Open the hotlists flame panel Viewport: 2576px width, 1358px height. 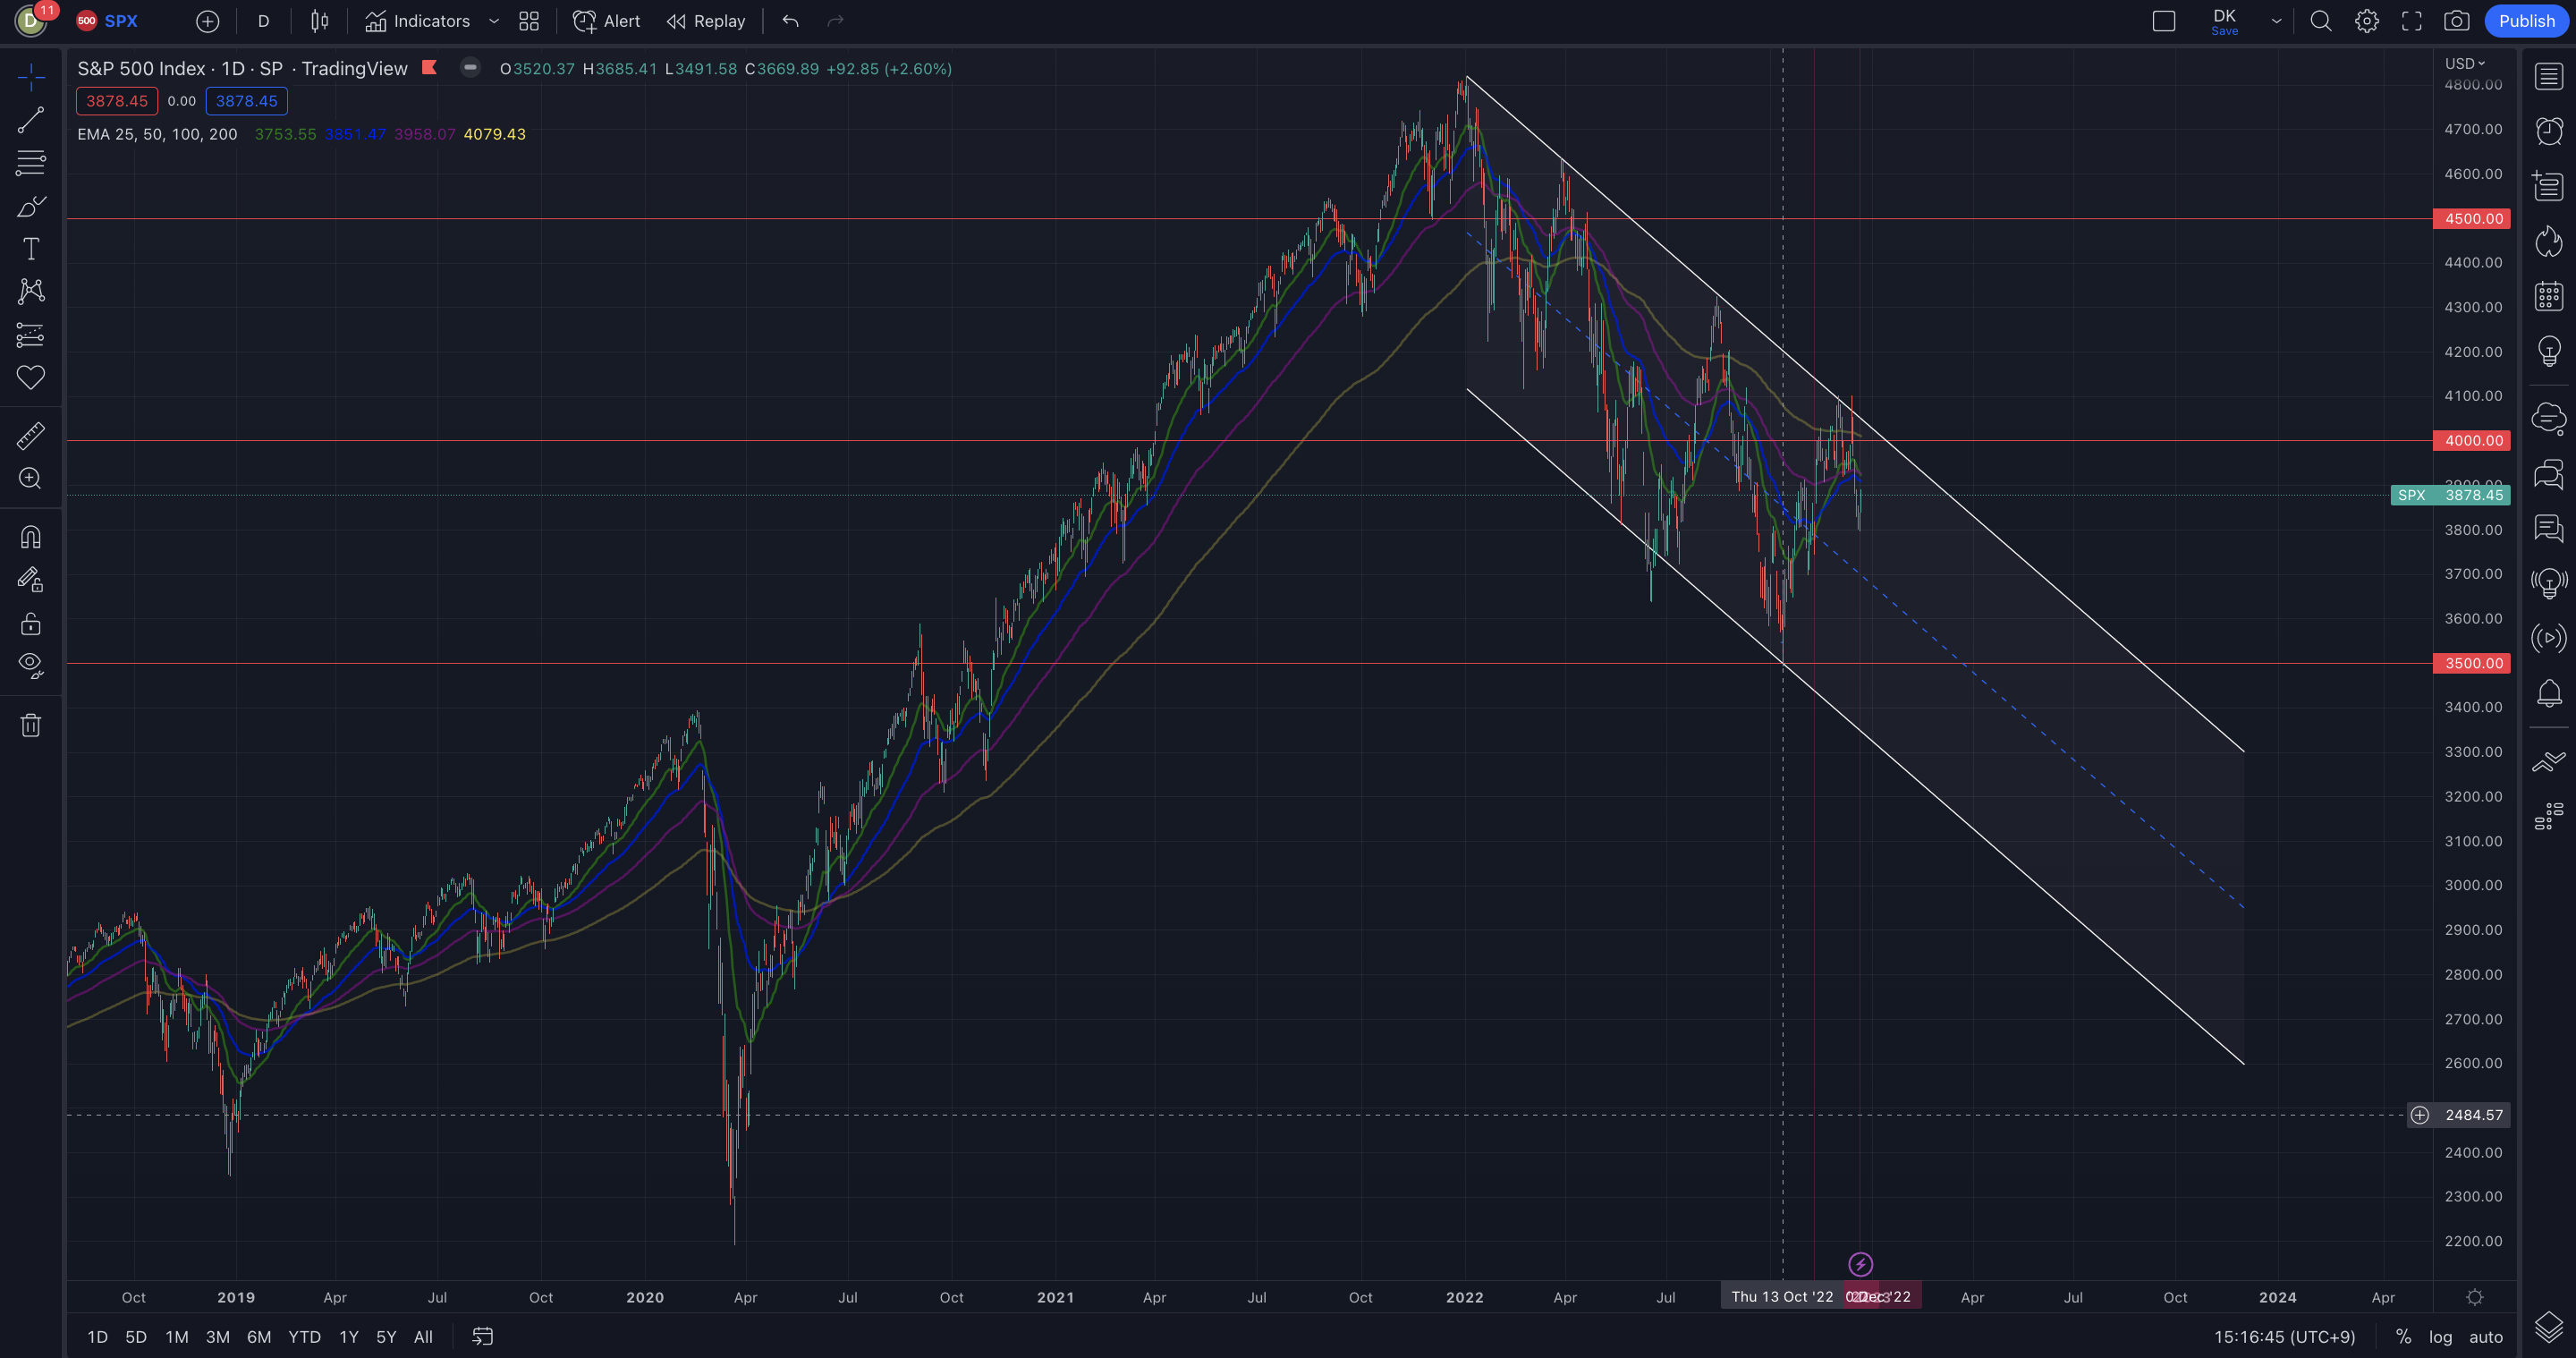2549,241
